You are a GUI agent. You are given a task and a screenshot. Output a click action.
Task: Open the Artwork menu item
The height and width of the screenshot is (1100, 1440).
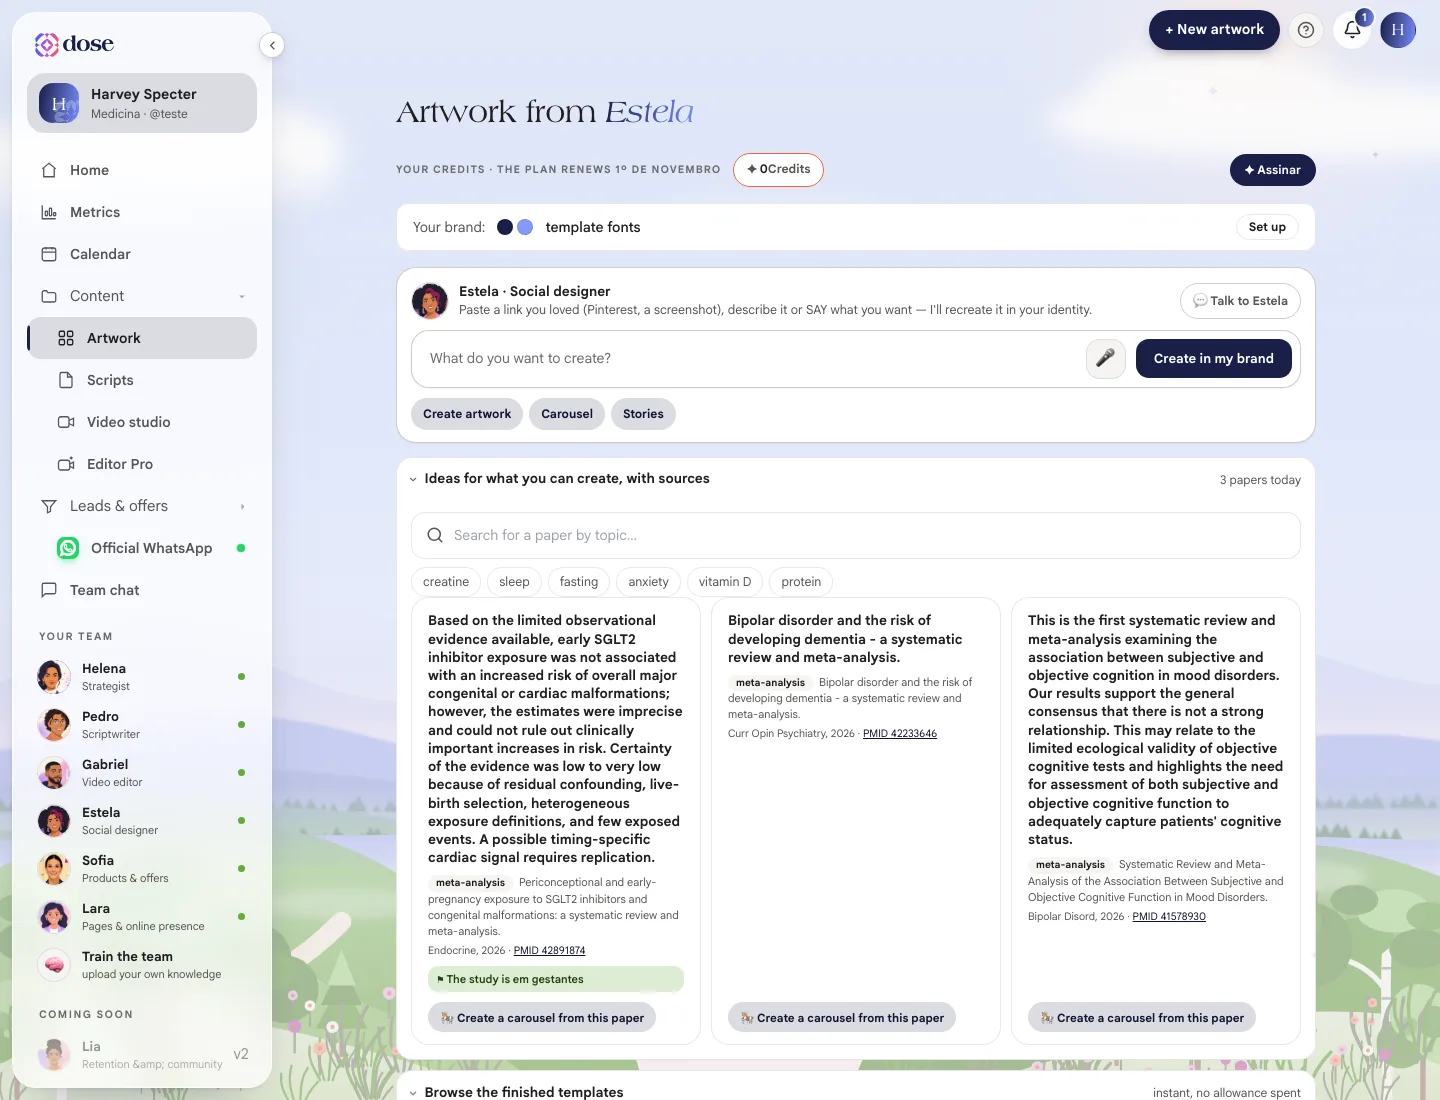pyautogui.click(x=142, y=338)
